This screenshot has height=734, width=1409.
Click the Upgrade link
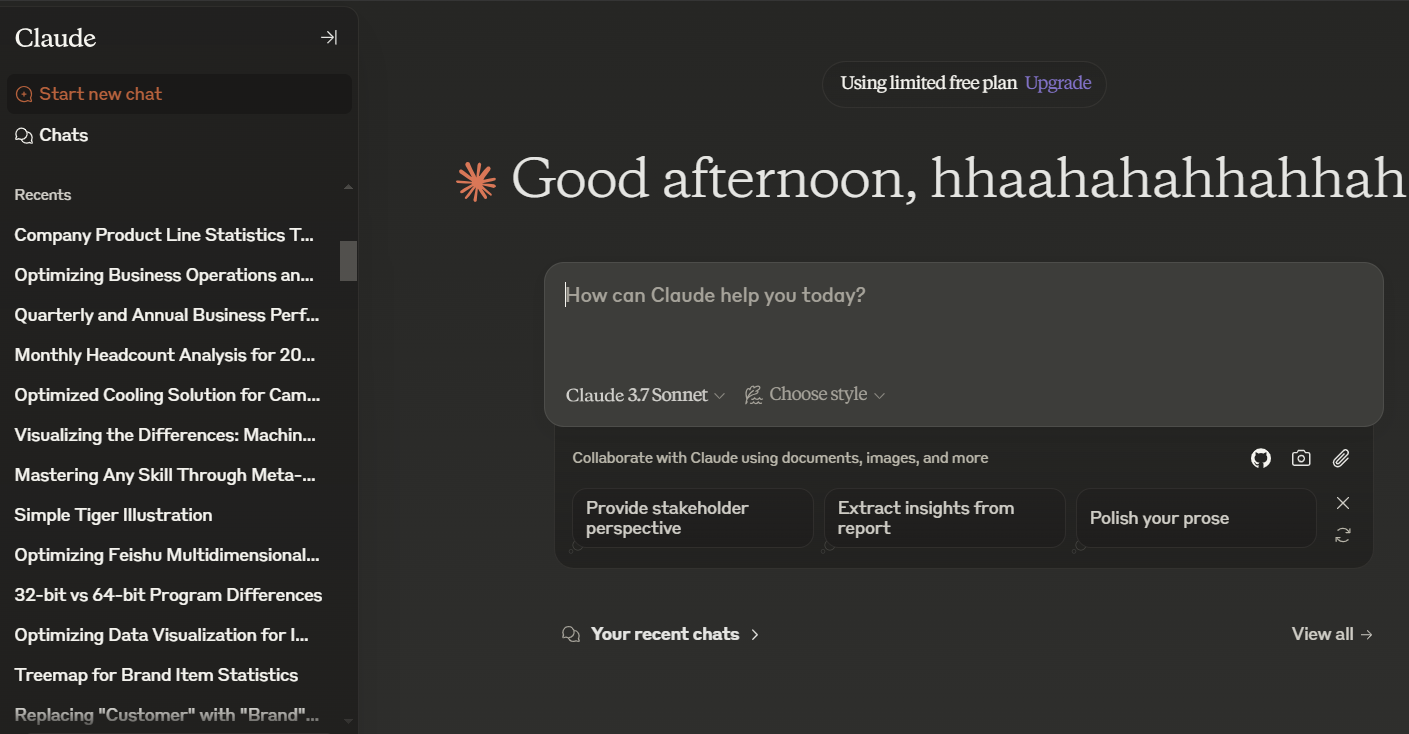coord(1058,83)
